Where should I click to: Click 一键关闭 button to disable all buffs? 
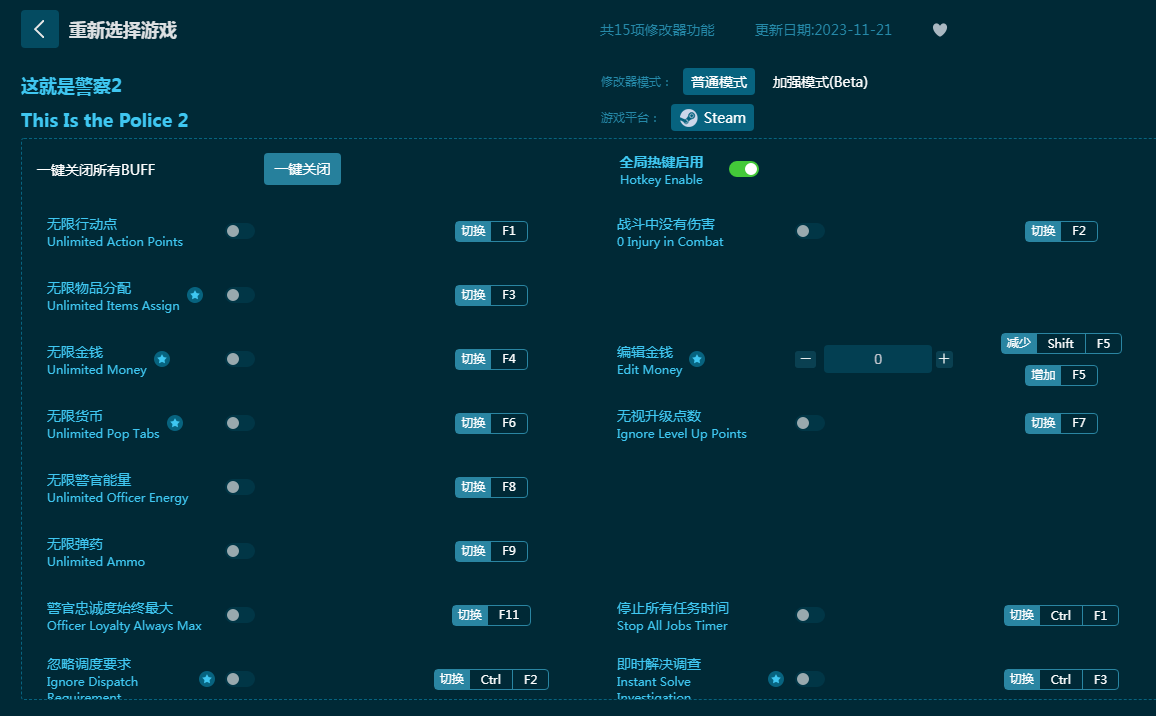(x=302, y=170)
